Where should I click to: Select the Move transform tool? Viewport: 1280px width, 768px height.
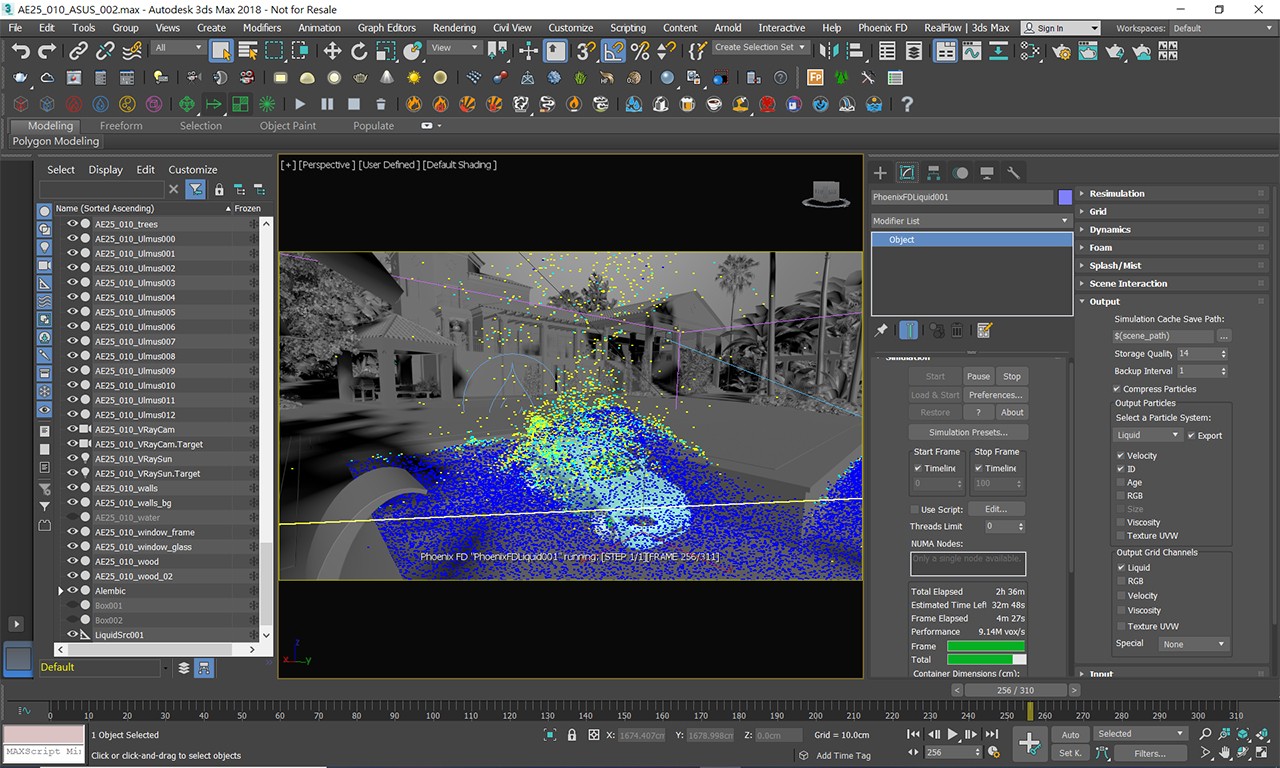pyautogui.click(x=332, y=51)
